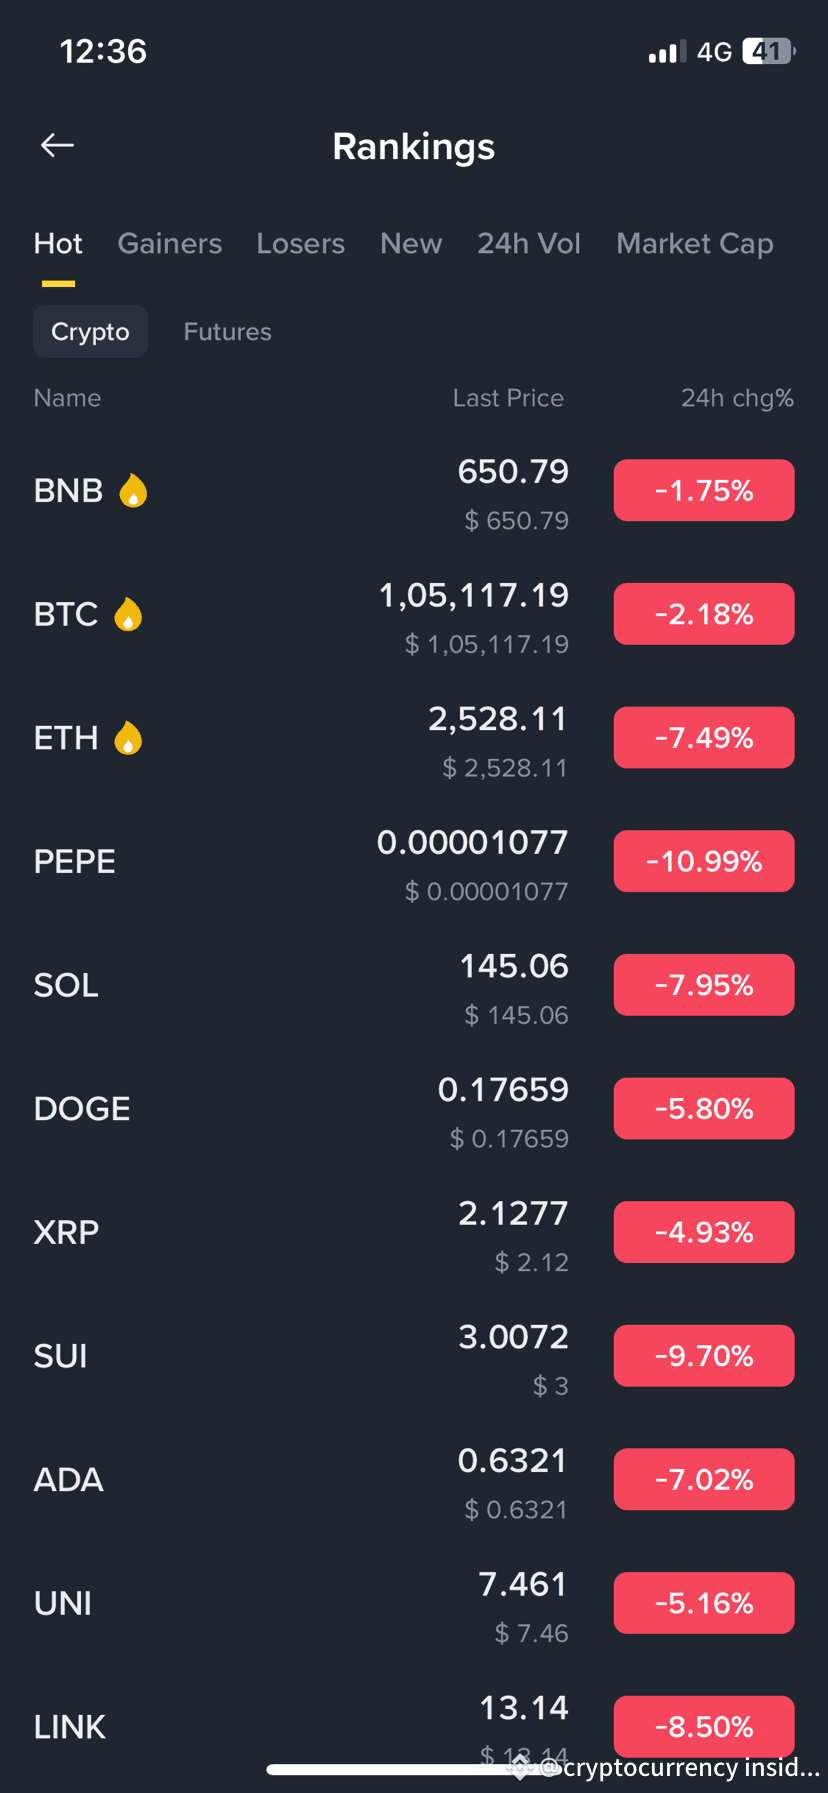Tap the back arrow icon
The height and width of the screenshot is (1793, 828).
click(x=57, y=146)
